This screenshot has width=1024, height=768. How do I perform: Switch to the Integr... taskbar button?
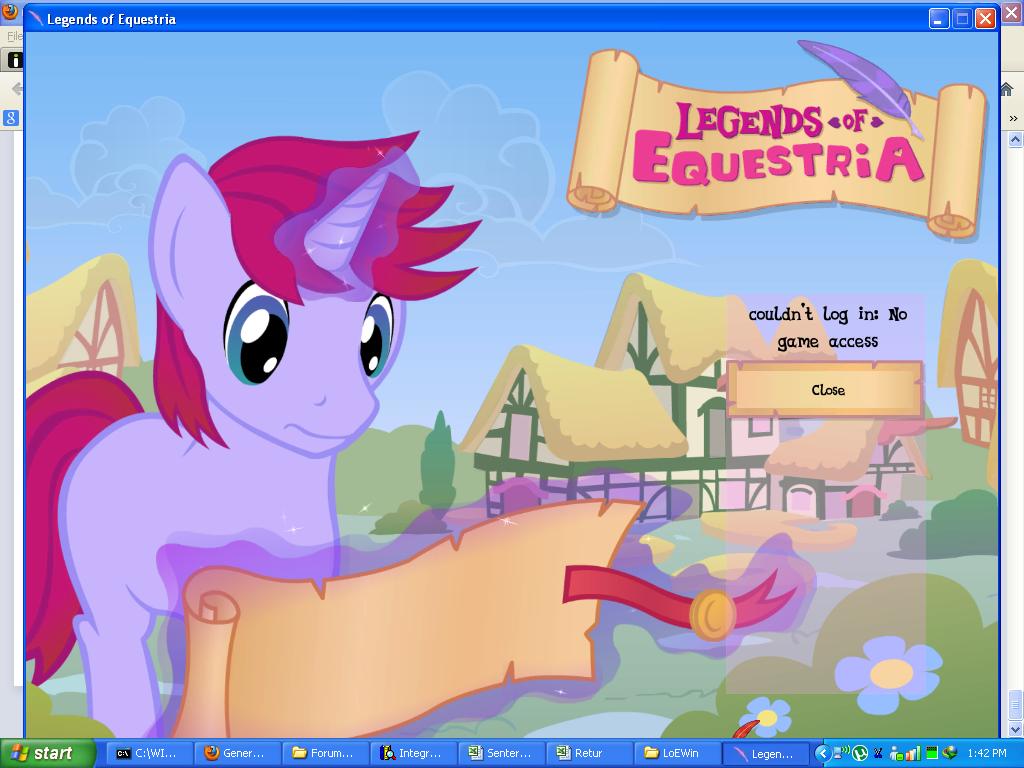(x=415, y=754)
